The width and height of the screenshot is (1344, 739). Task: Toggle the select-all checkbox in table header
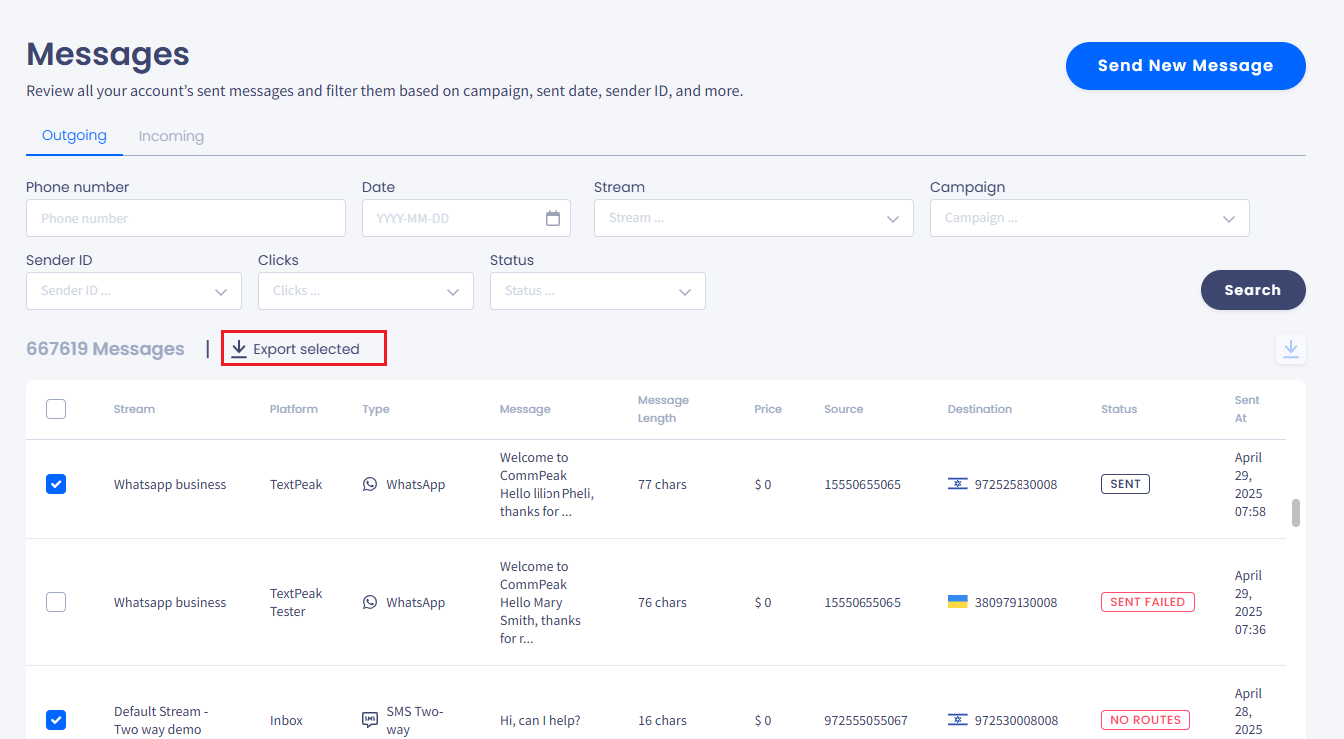tap(56, 409)
